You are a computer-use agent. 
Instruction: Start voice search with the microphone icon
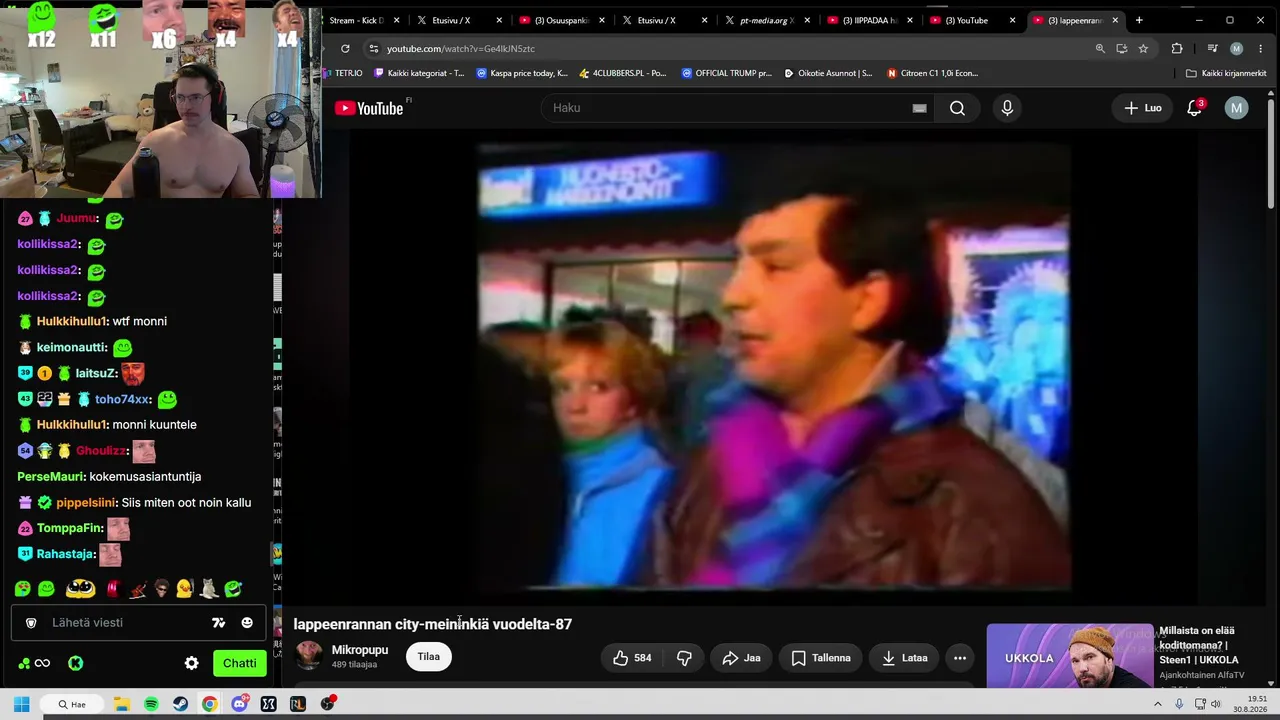(1007, 108)
